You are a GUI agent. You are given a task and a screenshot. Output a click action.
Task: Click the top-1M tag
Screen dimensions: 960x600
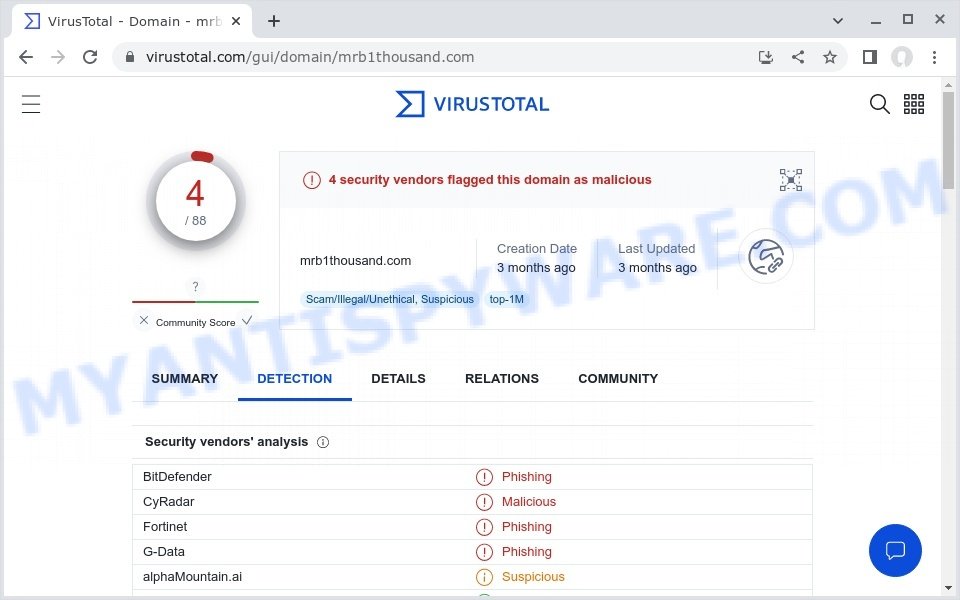point(506,299)
